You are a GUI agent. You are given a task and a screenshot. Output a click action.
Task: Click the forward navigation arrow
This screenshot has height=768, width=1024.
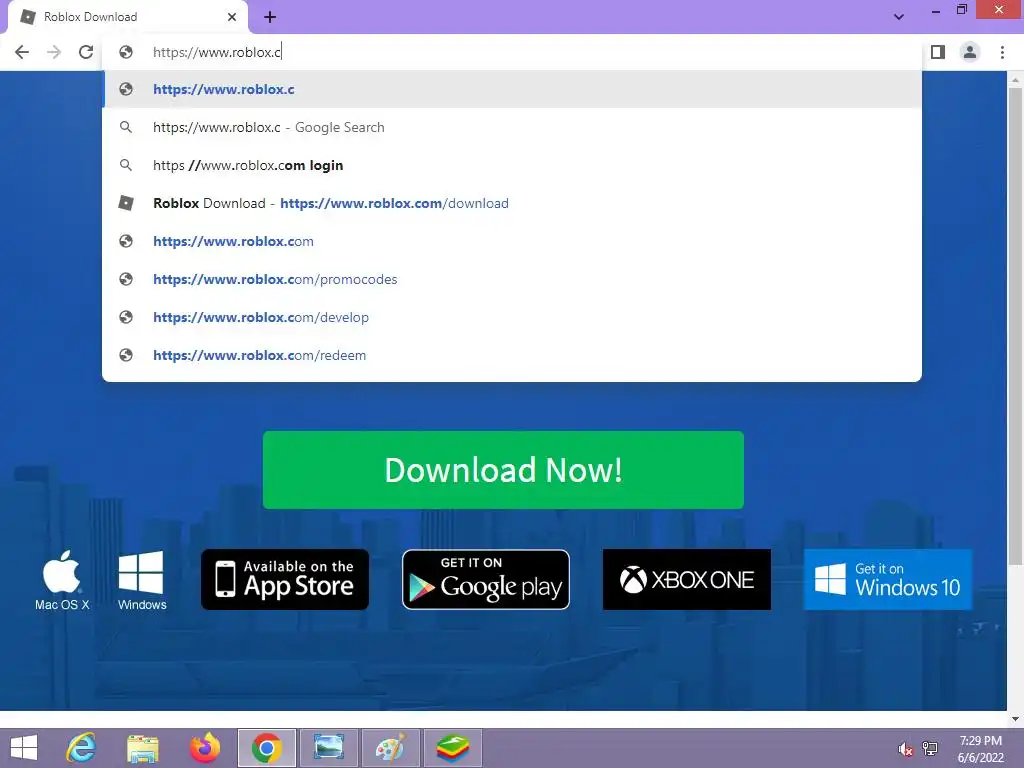point(54,52)
